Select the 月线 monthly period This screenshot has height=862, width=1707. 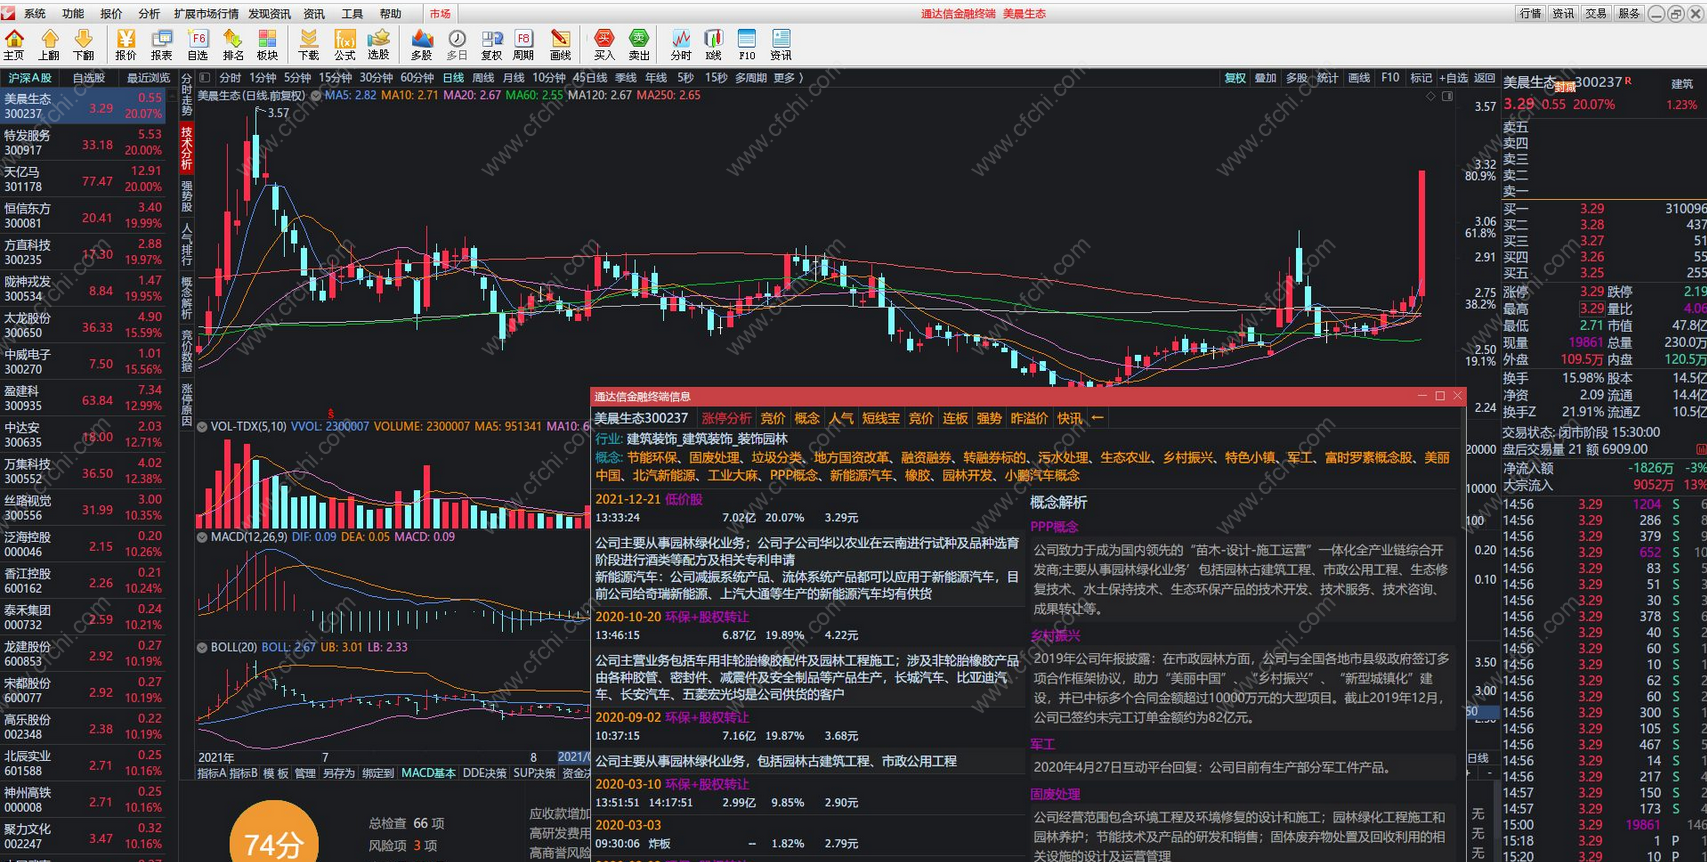click(514, 77)
